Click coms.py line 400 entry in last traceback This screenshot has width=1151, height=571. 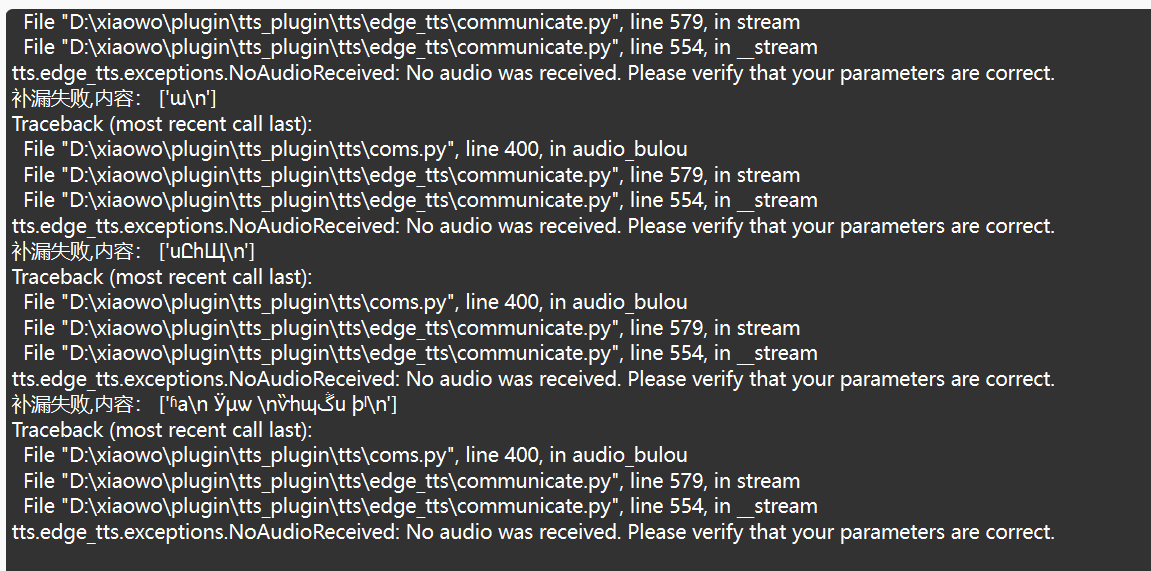tap(355, 455)
